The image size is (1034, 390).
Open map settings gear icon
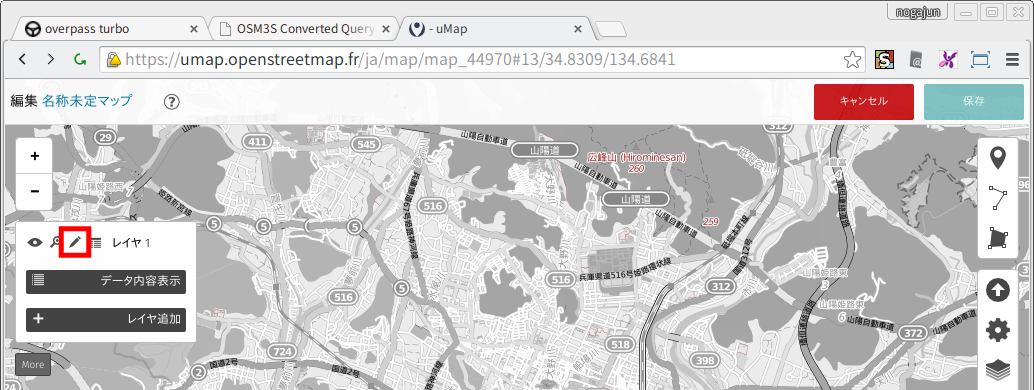pos(998,330)
